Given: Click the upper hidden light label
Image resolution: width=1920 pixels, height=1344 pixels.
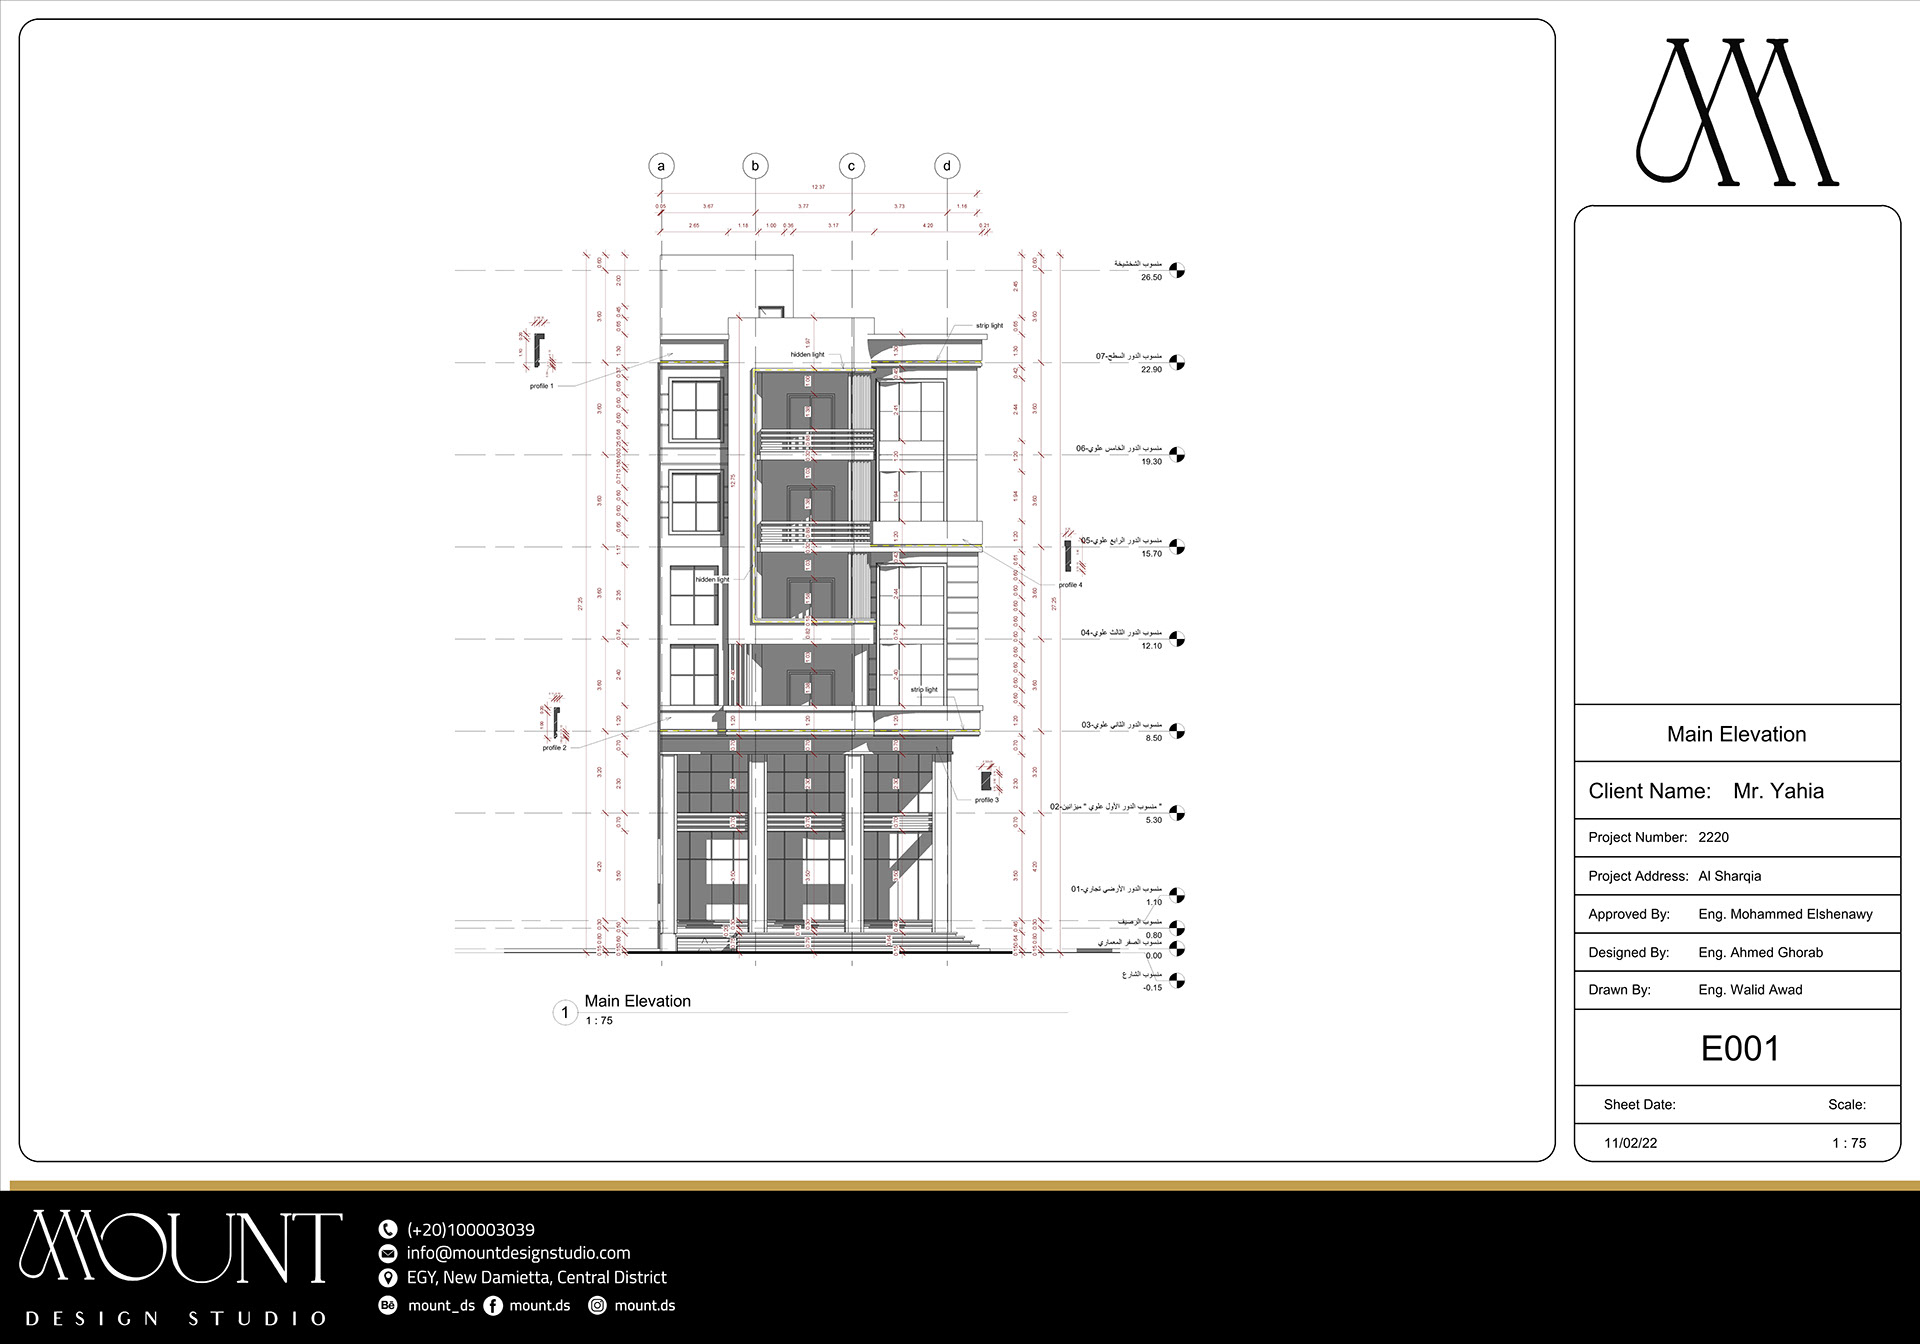Looking at the screenshot, I should (807, 355).
